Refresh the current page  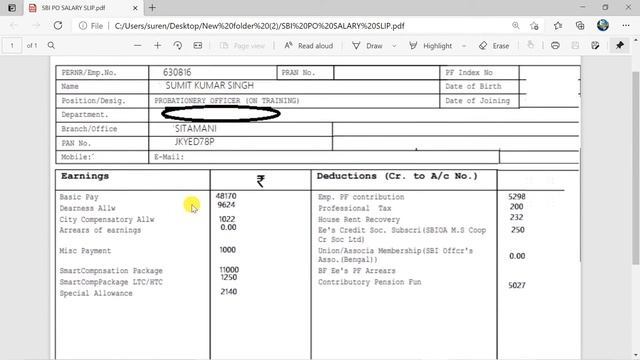pos(58,26)
